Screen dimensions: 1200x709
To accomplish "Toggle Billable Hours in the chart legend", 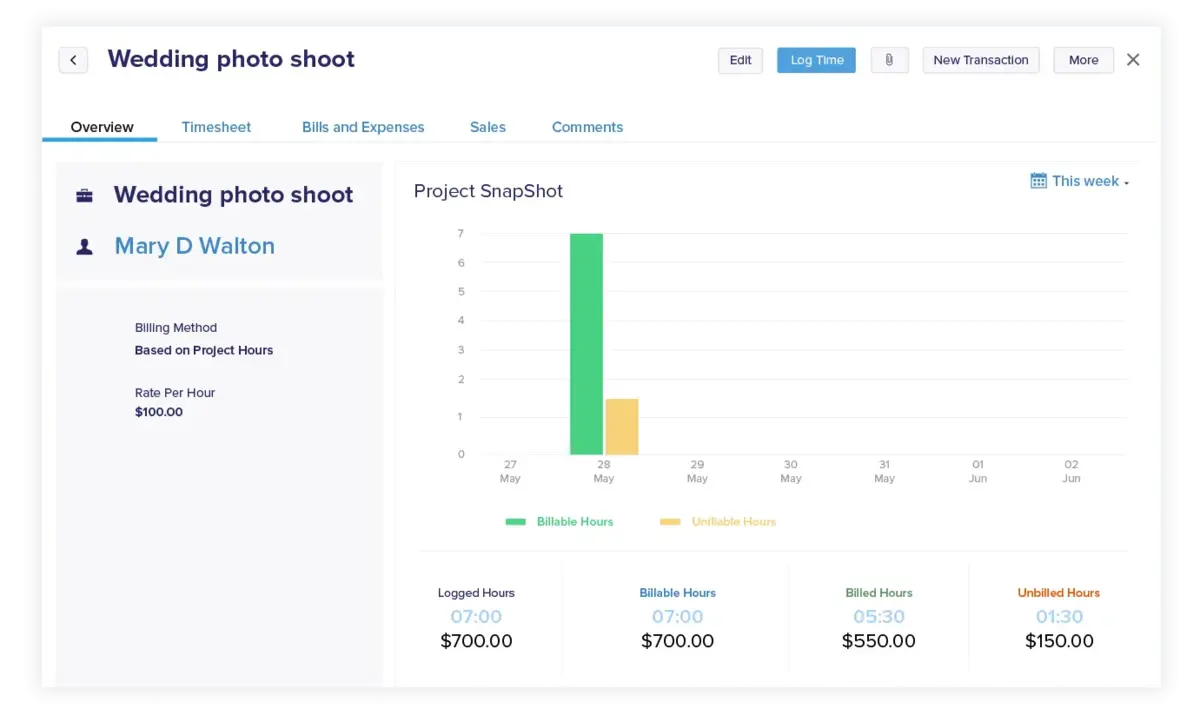I will [560, 521].
